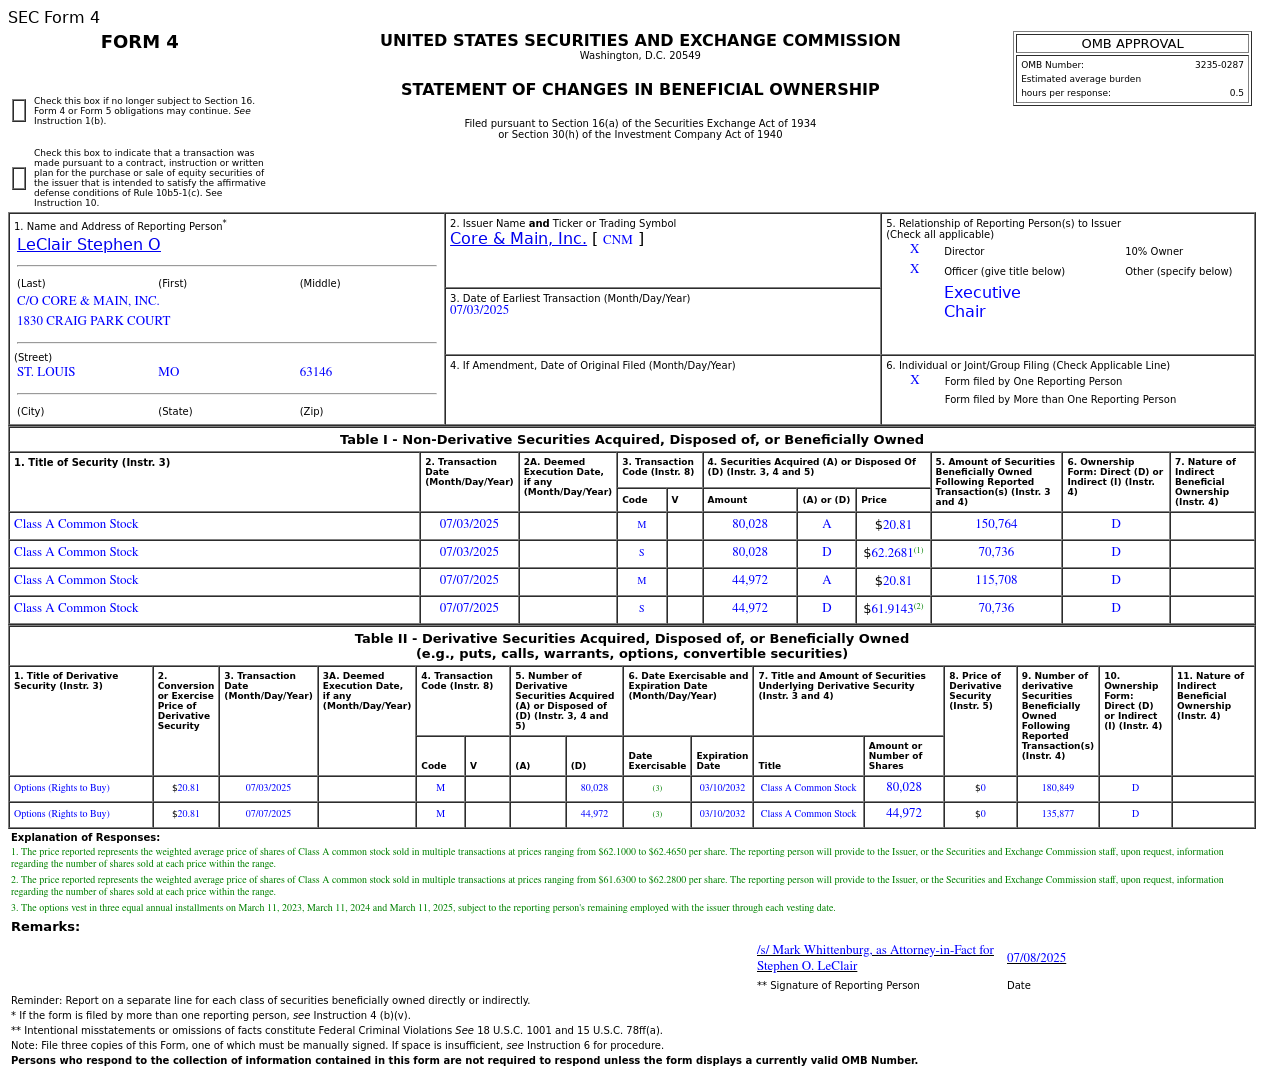This screenshot has width=1264, height=1091.
Task: Click Class A Common Stock in the 150,764 row
Action: 76,524
